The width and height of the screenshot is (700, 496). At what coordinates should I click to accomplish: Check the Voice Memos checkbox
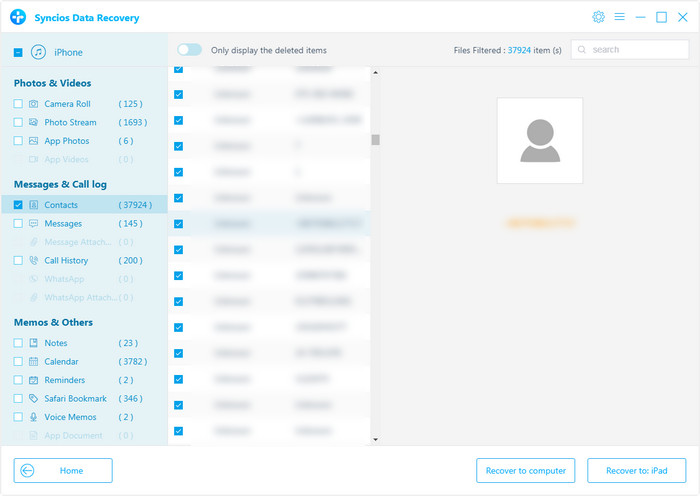[18, 417]
